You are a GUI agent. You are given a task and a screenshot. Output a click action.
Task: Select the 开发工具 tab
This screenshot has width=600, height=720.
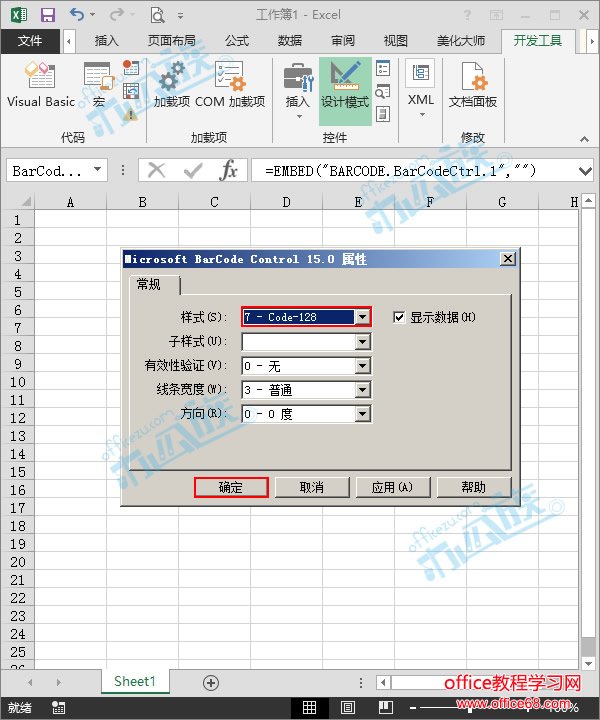click(538, 41)
